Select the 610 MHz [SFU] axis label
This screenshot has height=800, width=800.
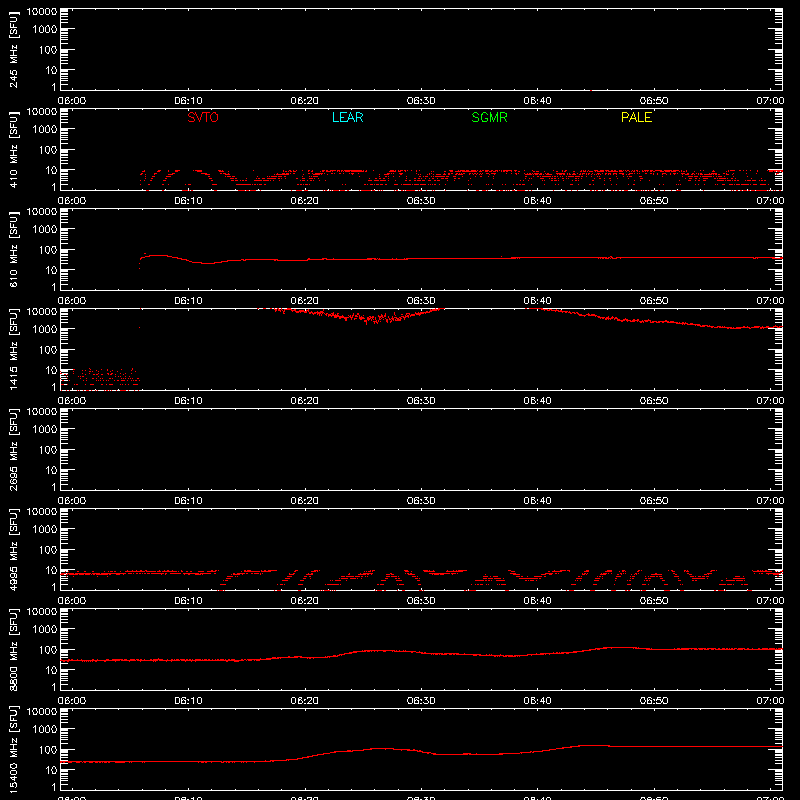coord(14,250)
